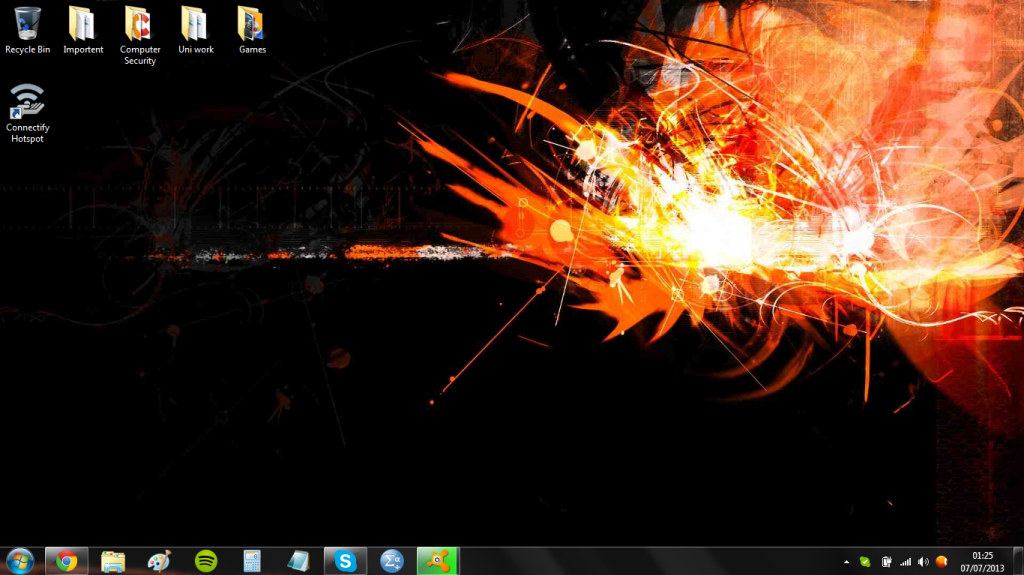Open Windows Explorer from the taskbar

coord(113,561)
